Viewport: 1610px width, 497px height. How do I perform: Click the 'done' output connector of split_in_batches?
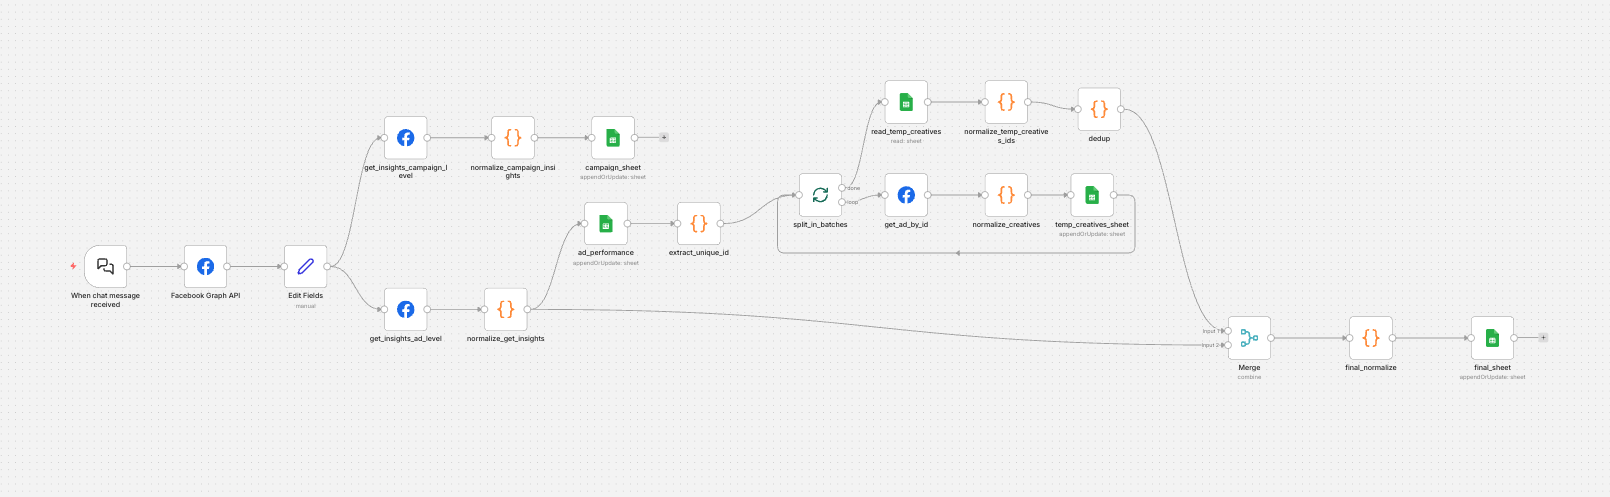(842, 188)
